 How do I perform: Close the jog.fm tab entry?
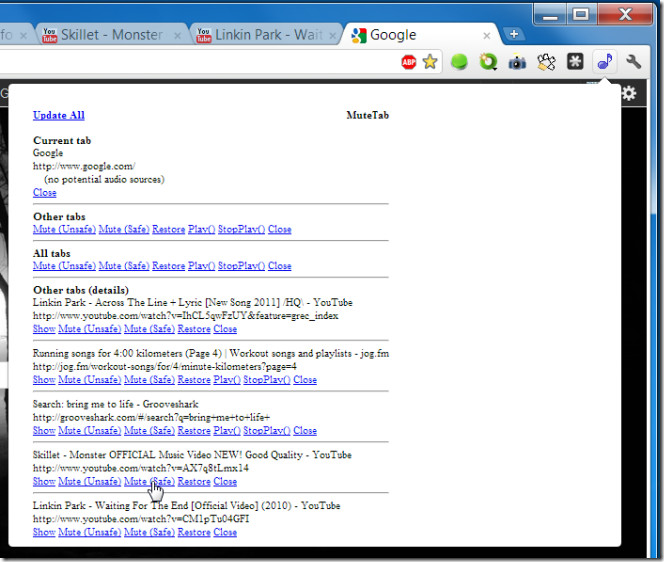[x=305, y=380]
